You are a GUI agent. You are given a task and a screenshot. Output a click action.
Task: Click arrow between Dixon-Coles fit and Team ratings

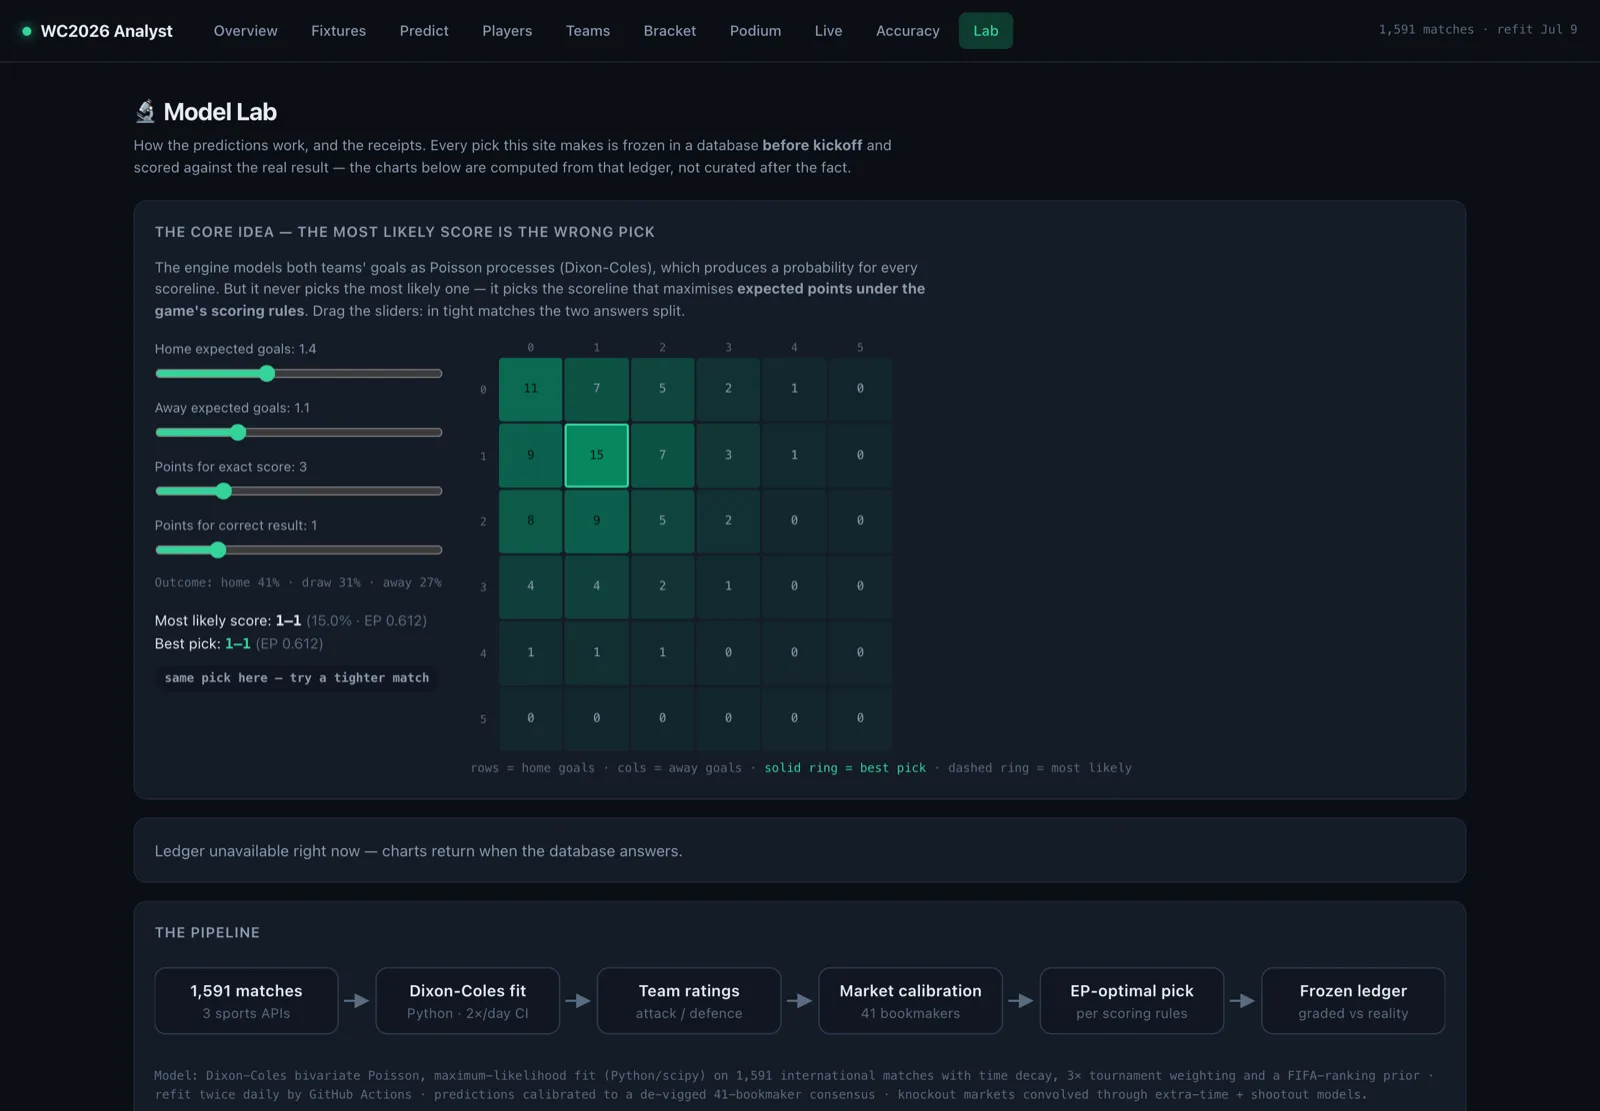578,1001
